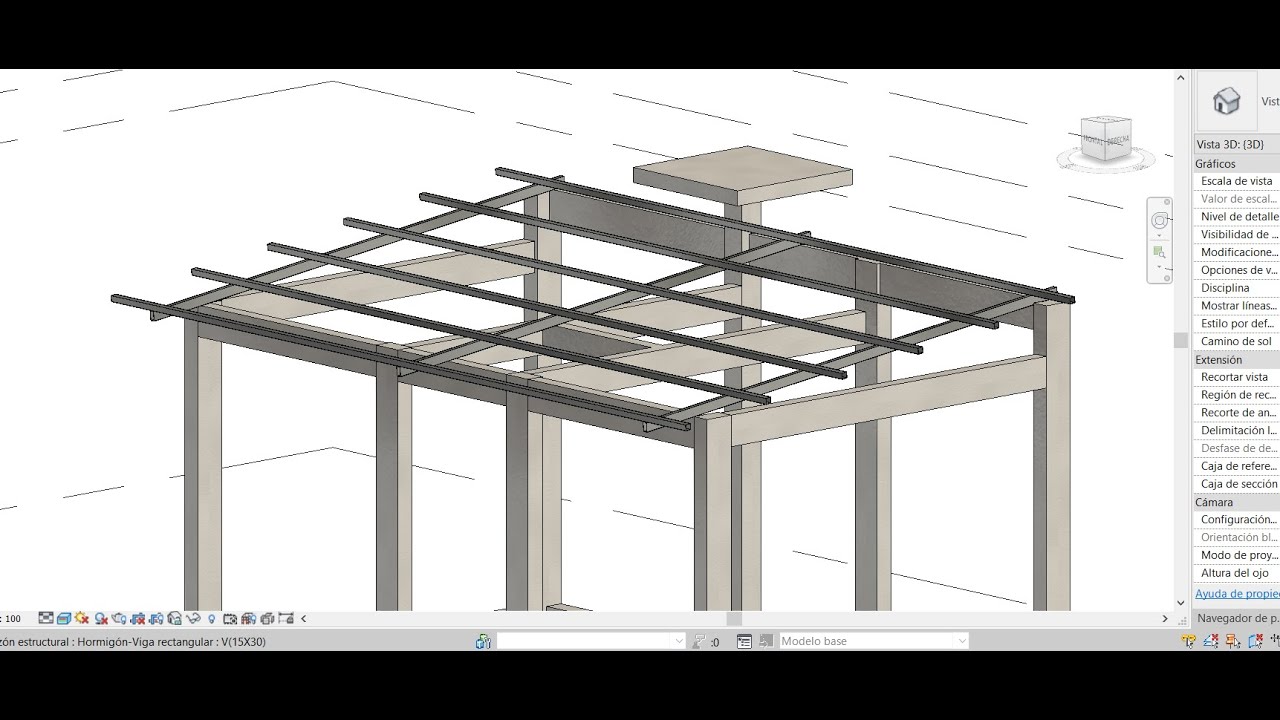Select the Caja de refere... property row

click(x=1237, y=466)
